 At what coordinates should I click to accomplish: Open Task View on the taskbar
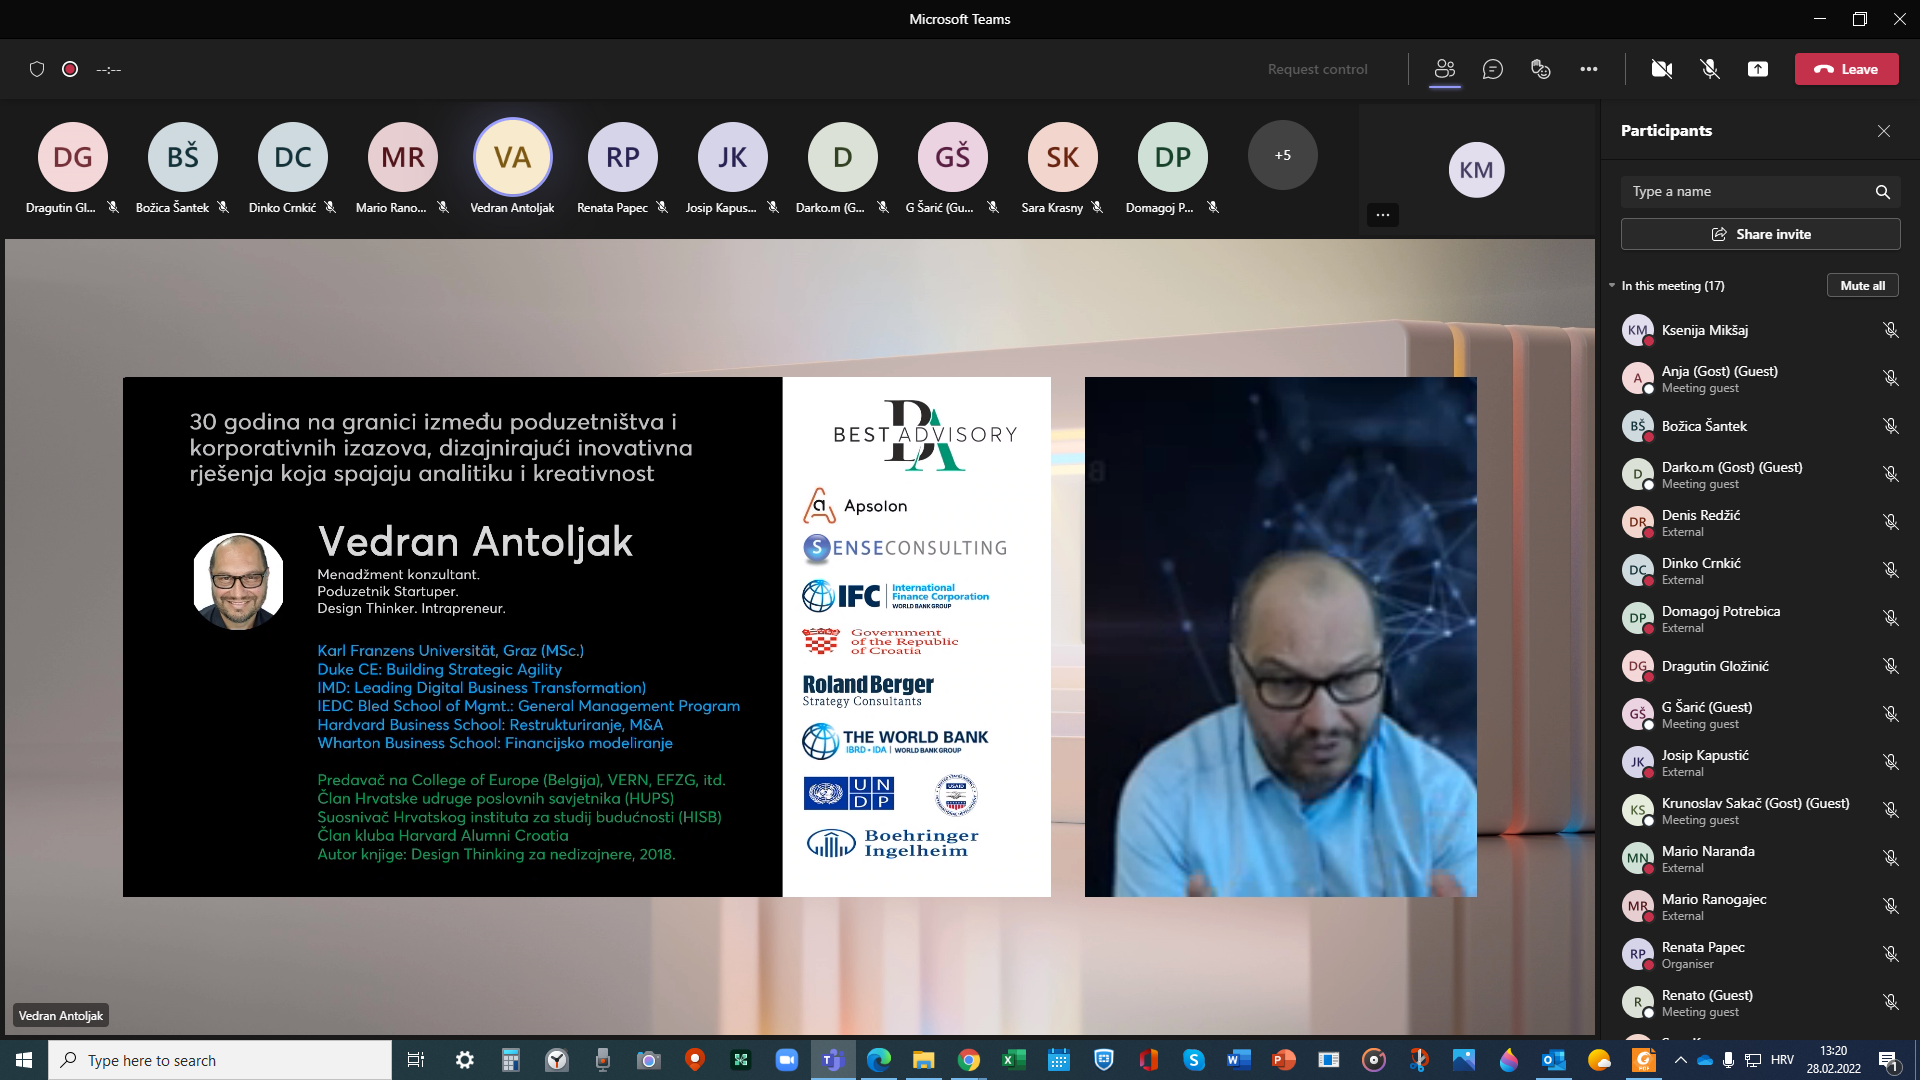(416, 1060)
